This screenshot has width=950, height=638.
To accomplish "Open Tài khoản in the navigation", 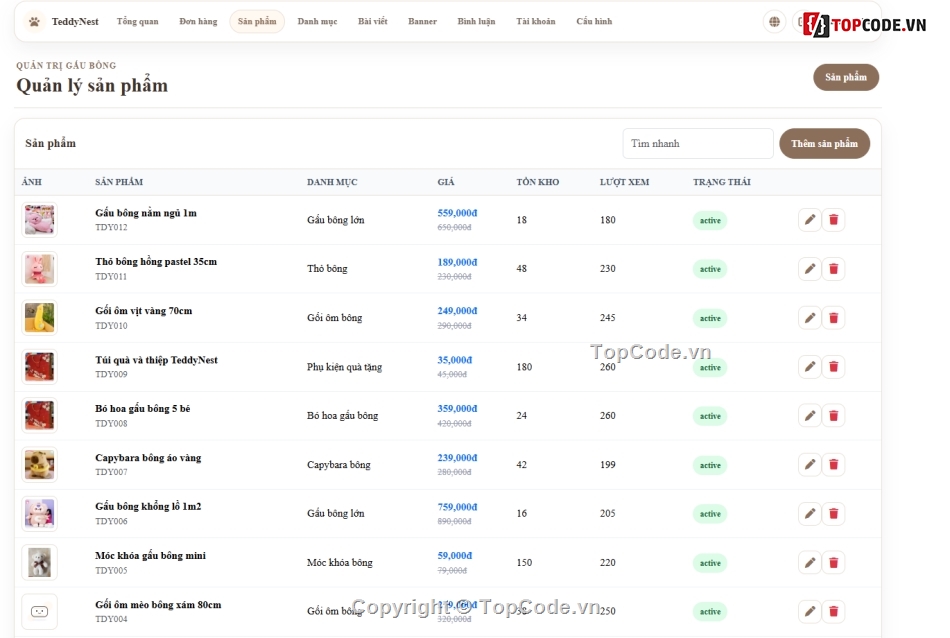I will (x=536, y=22).
